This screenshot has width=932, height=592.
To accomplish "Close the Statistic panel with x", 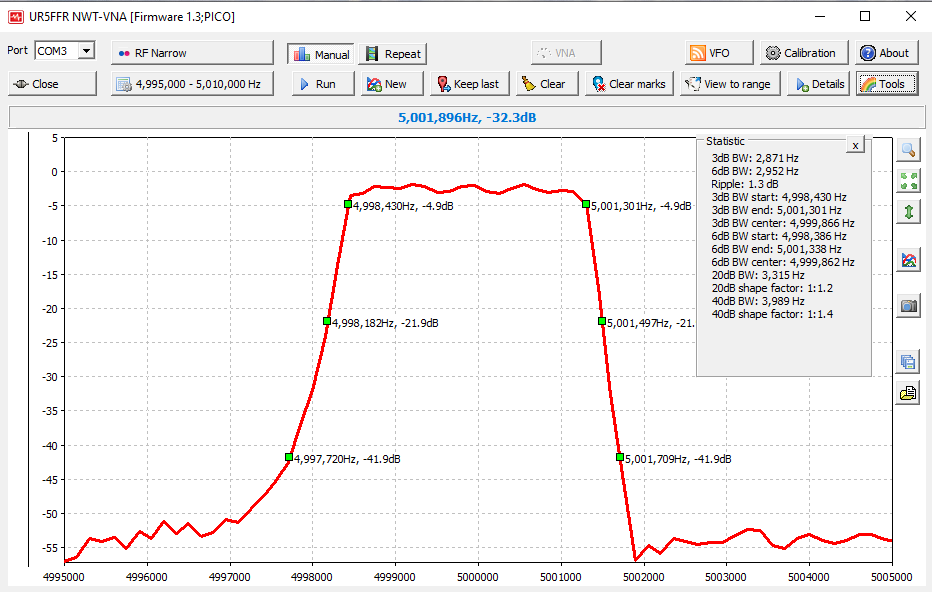I will pos(854,146).
